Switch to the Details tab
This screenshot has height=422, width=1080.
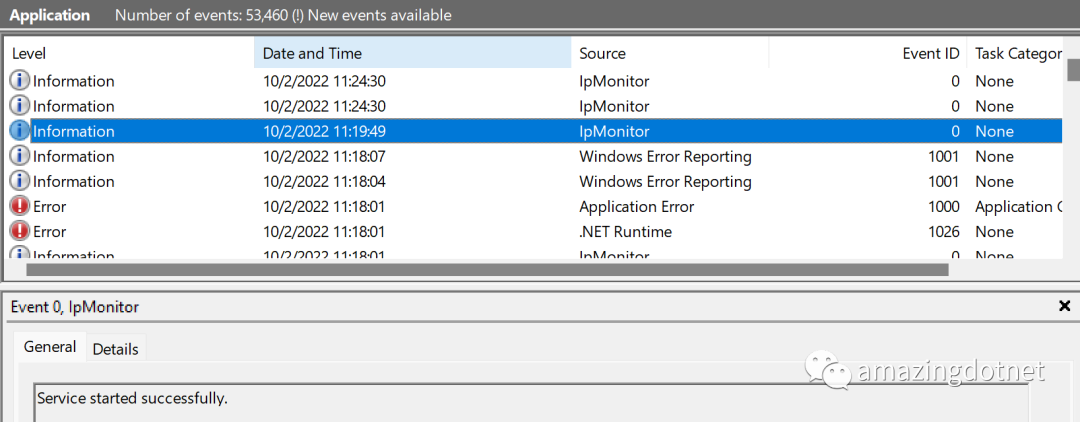116,348
